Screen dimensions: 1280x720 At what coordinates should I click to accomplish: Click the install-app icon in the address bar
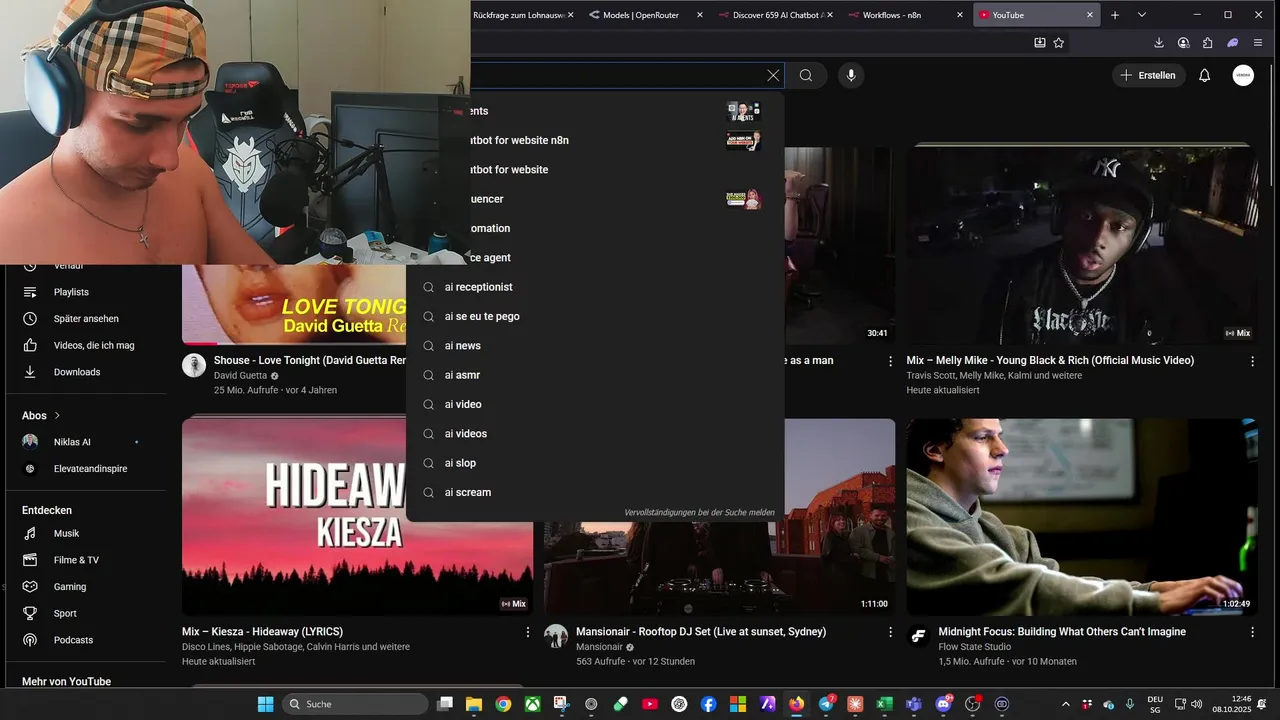1040,43
